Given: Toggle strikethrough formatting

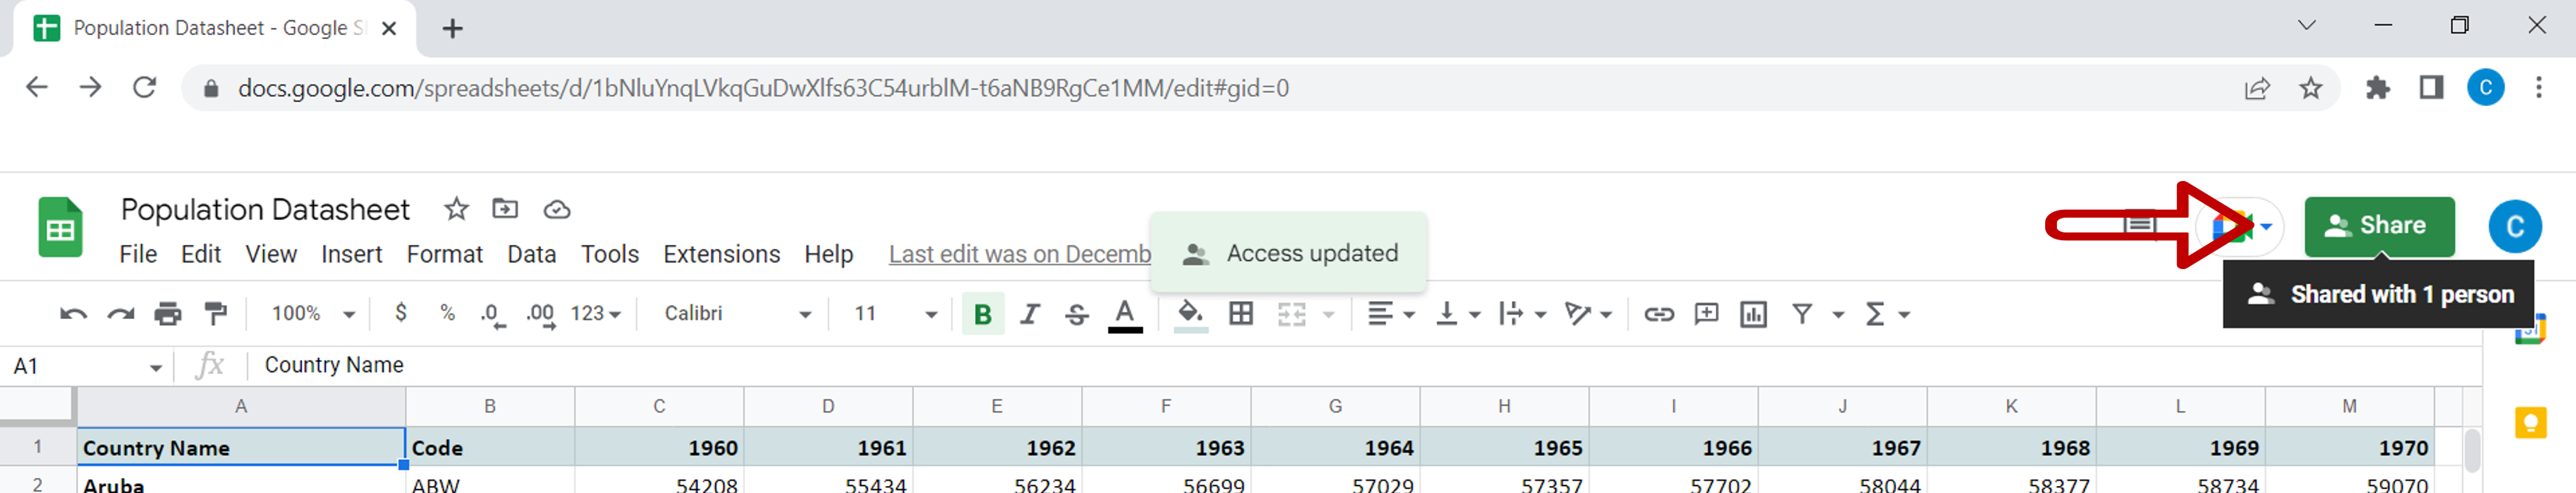Looking at the screenshot, I should tap(1076, 314).
